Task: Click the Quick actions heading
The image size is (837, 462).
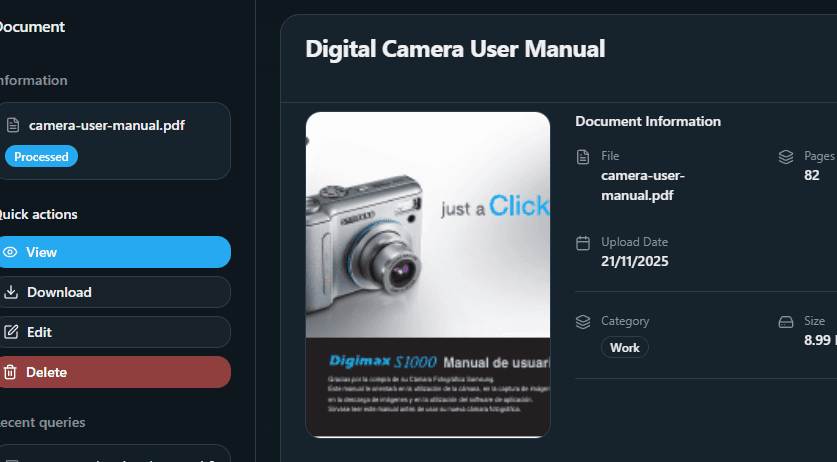Action: [x=37, y=214]
